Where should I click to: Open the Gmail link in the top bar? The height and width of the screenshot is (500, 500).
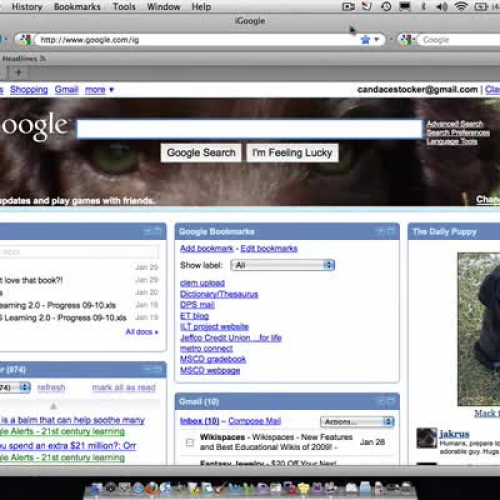pos(66,89)
